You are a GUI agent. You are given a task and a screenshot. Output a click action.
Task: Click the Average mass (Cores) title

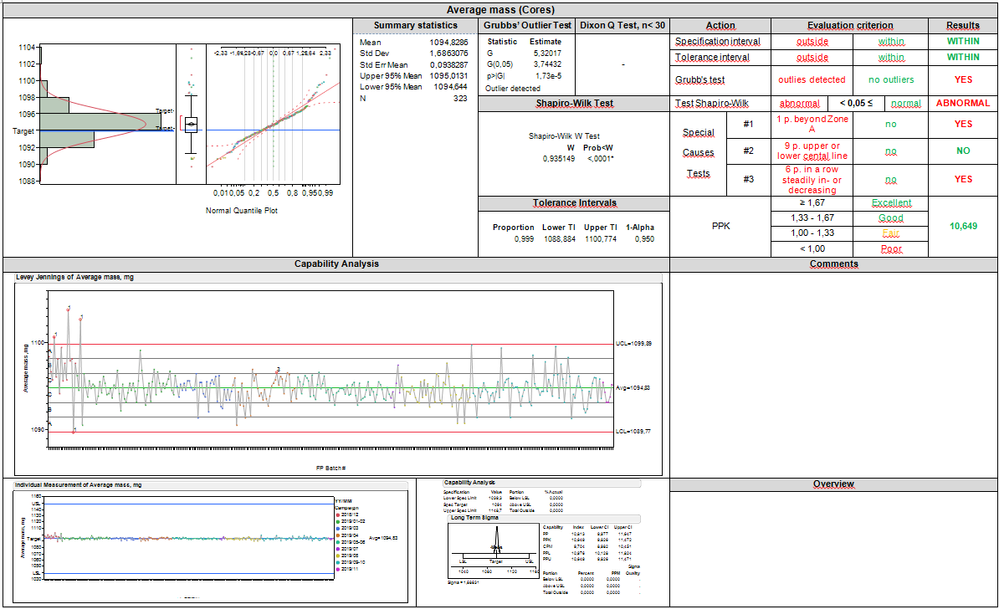tap(500, 9)
